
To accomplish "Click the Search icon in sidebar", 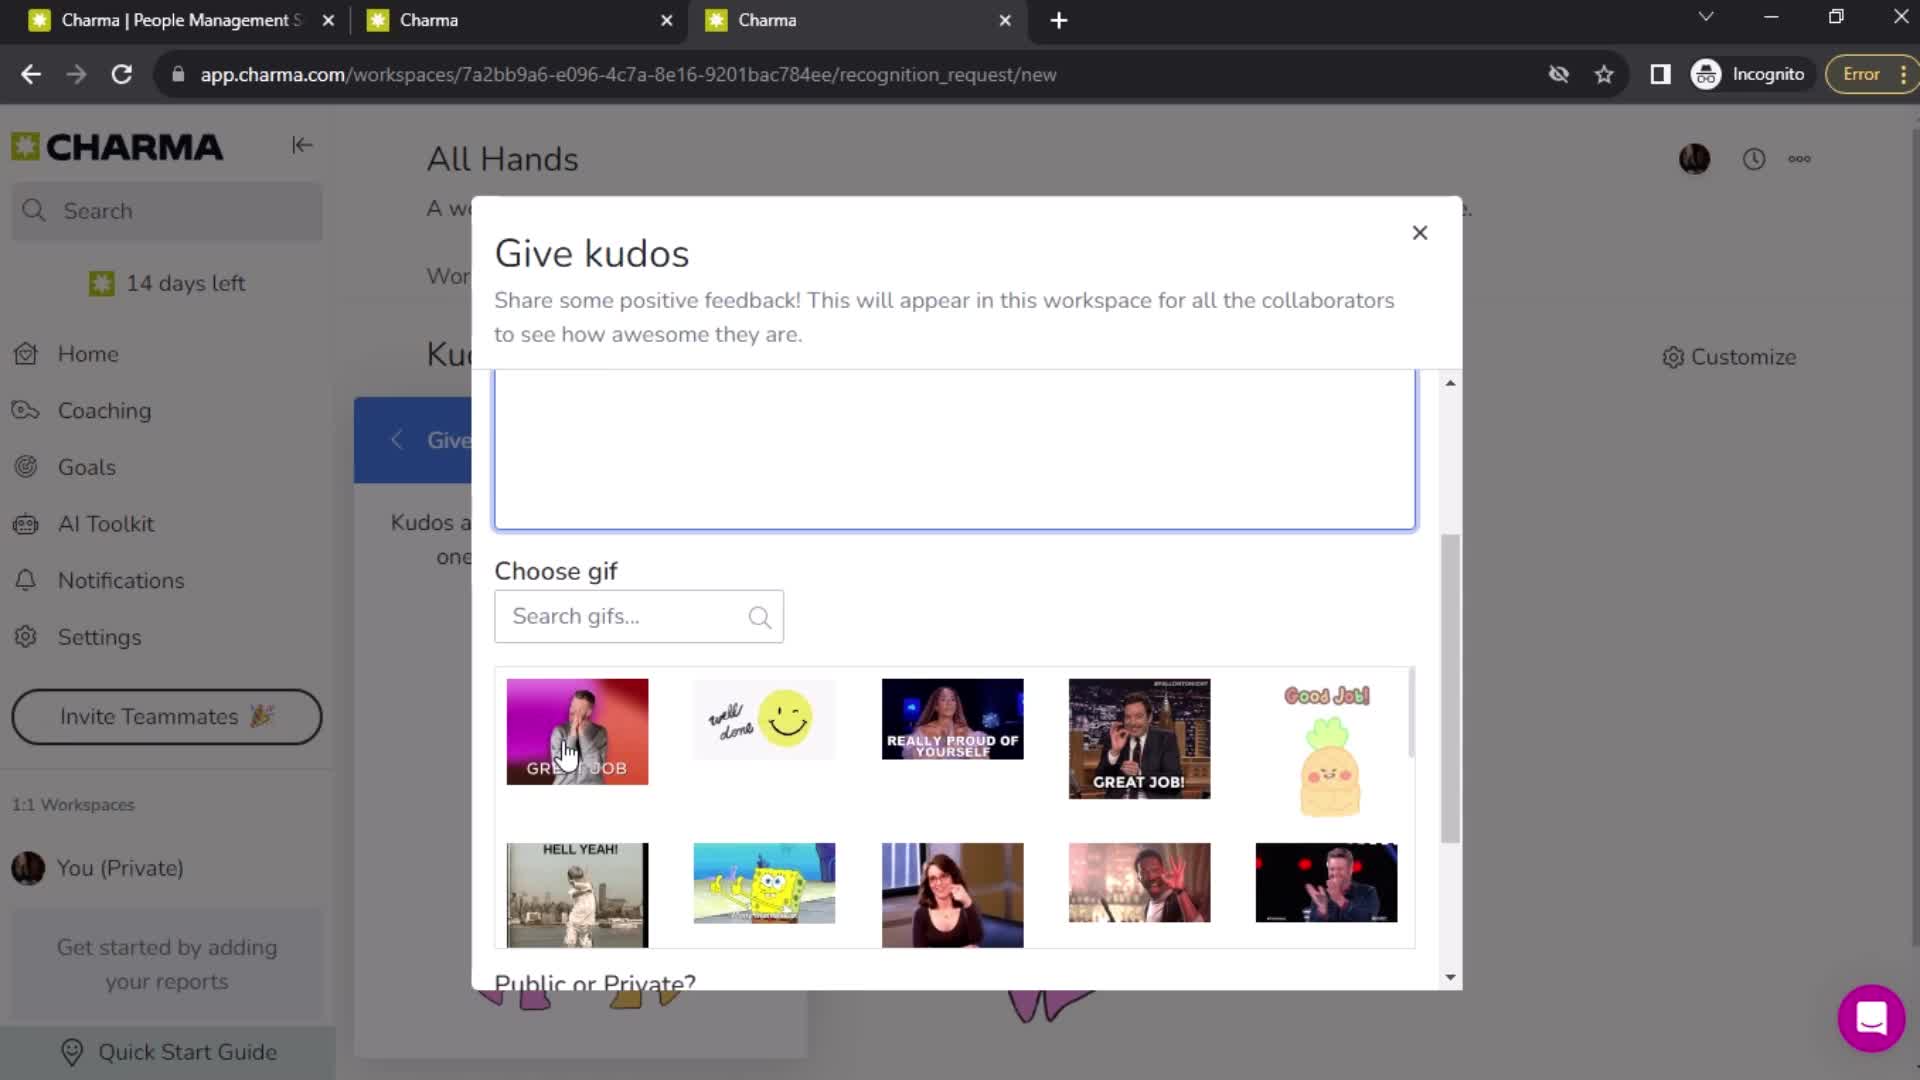I will pyautogui.click(x=34, y=211).
